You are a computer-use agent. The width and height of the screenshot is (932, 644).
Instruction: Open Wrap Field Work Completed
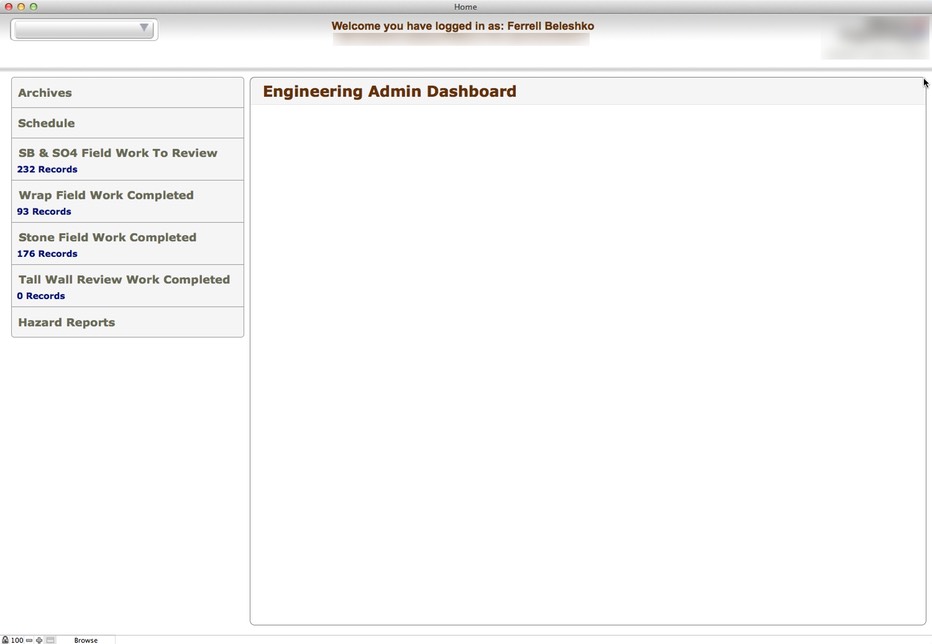click(x=127, y=202)
